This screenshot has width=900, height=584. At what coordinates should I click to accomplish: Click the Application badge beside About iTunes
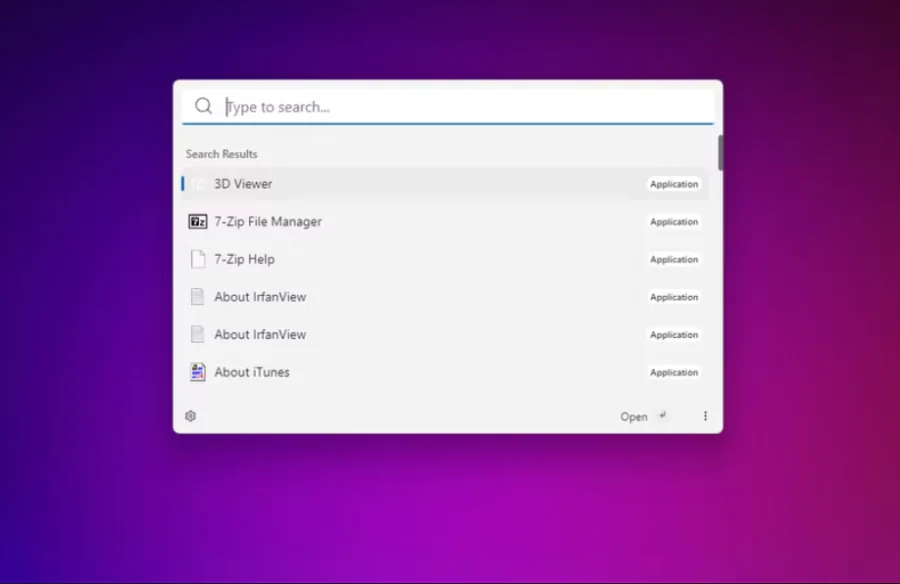pyautogui.click(x=674, y=372)
